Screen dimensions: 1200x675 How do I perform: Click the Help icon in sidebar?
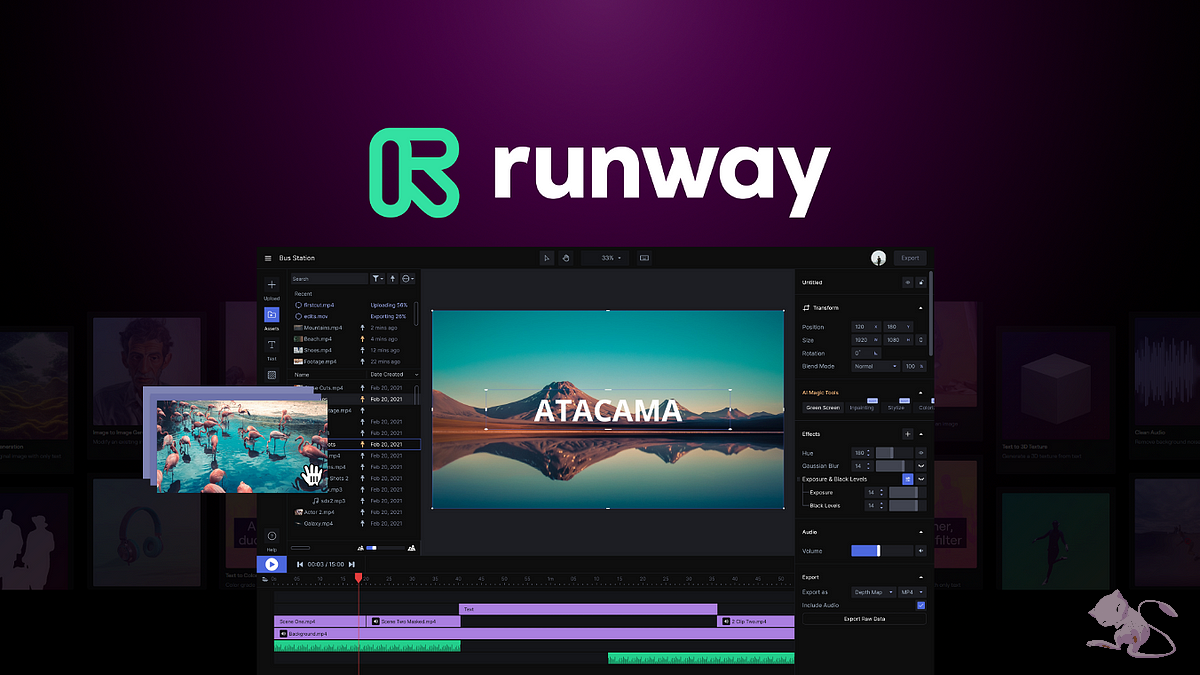[271, 536]
